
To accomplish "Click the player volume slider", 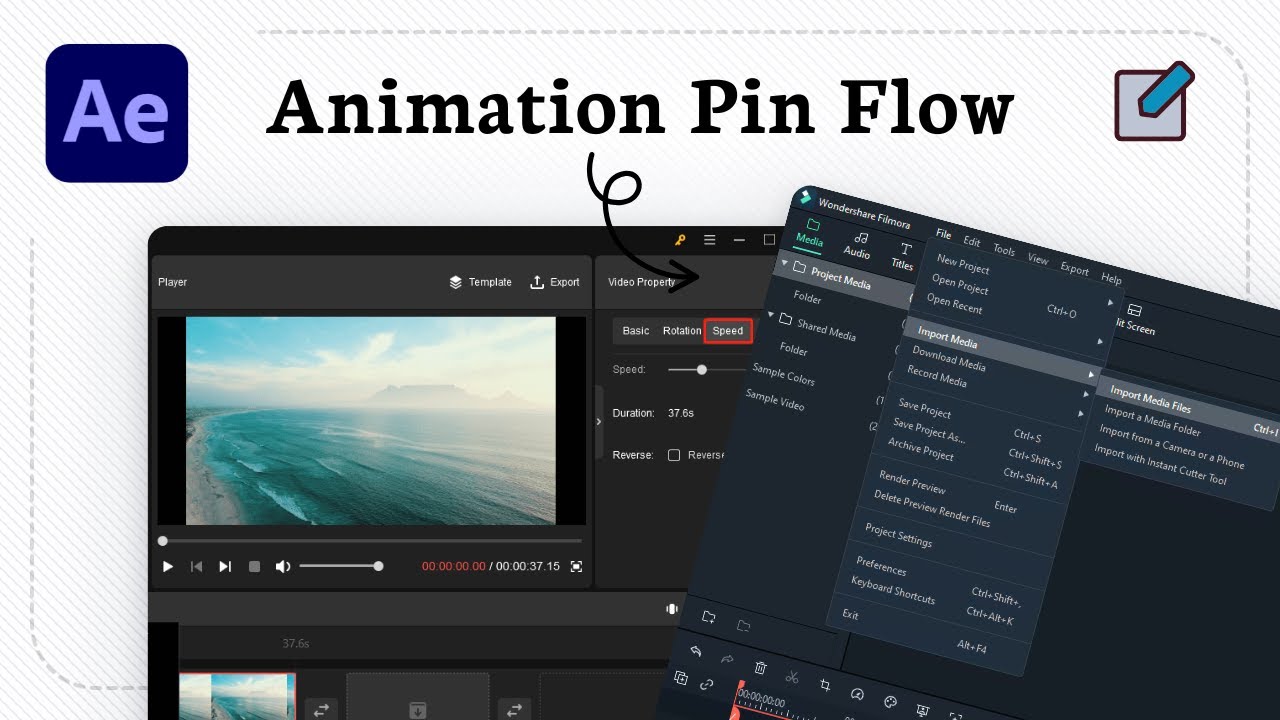I will [339, 566].
